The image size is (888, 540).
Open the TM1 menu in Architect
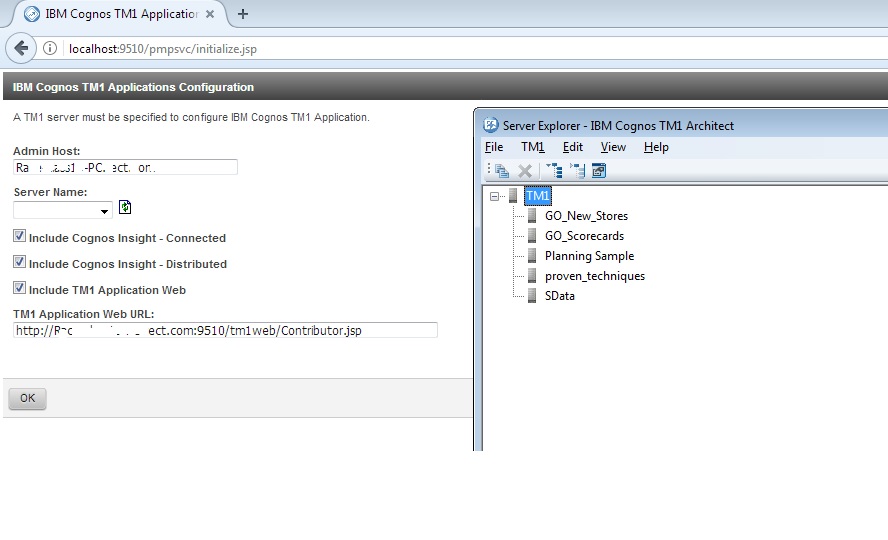click(x=532, y=147)
